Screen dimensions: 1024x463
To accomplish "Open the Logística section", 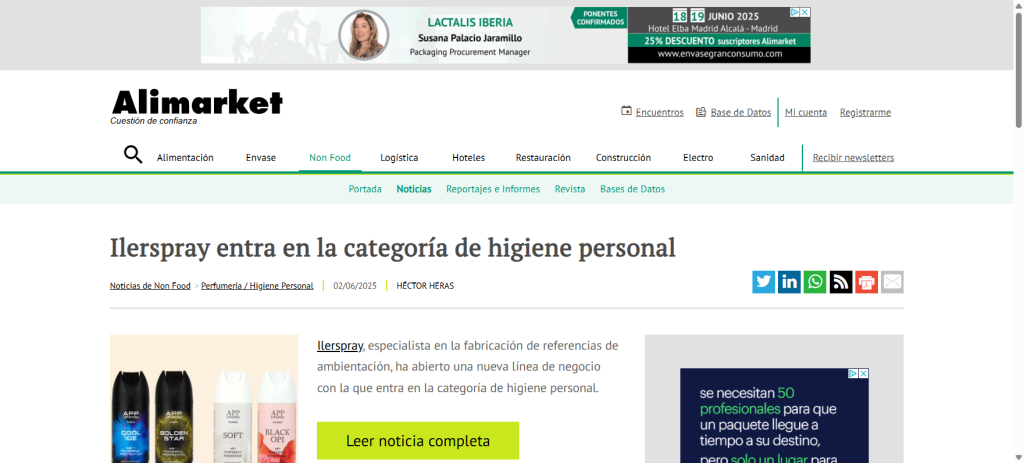I will click(399, 157).
